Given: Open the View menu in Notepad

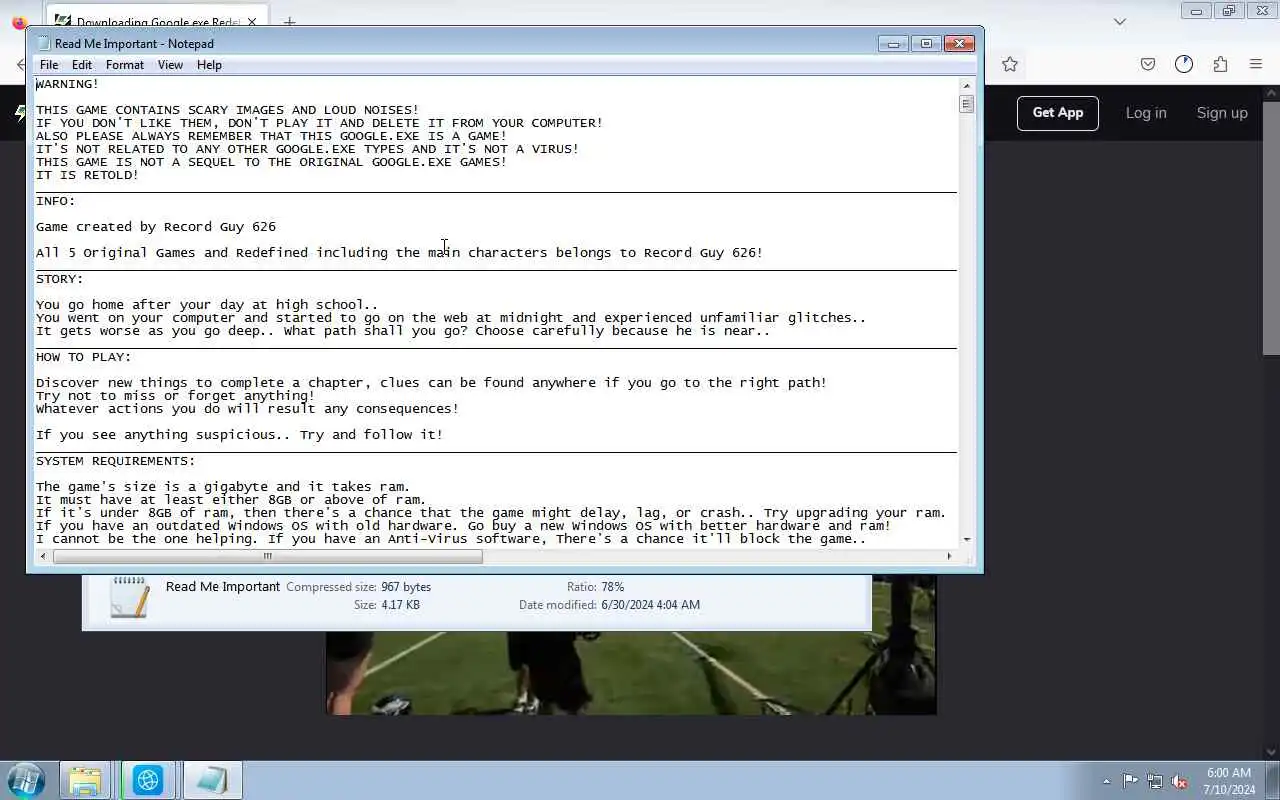Looking at the screenshot, I should (170, 65).
